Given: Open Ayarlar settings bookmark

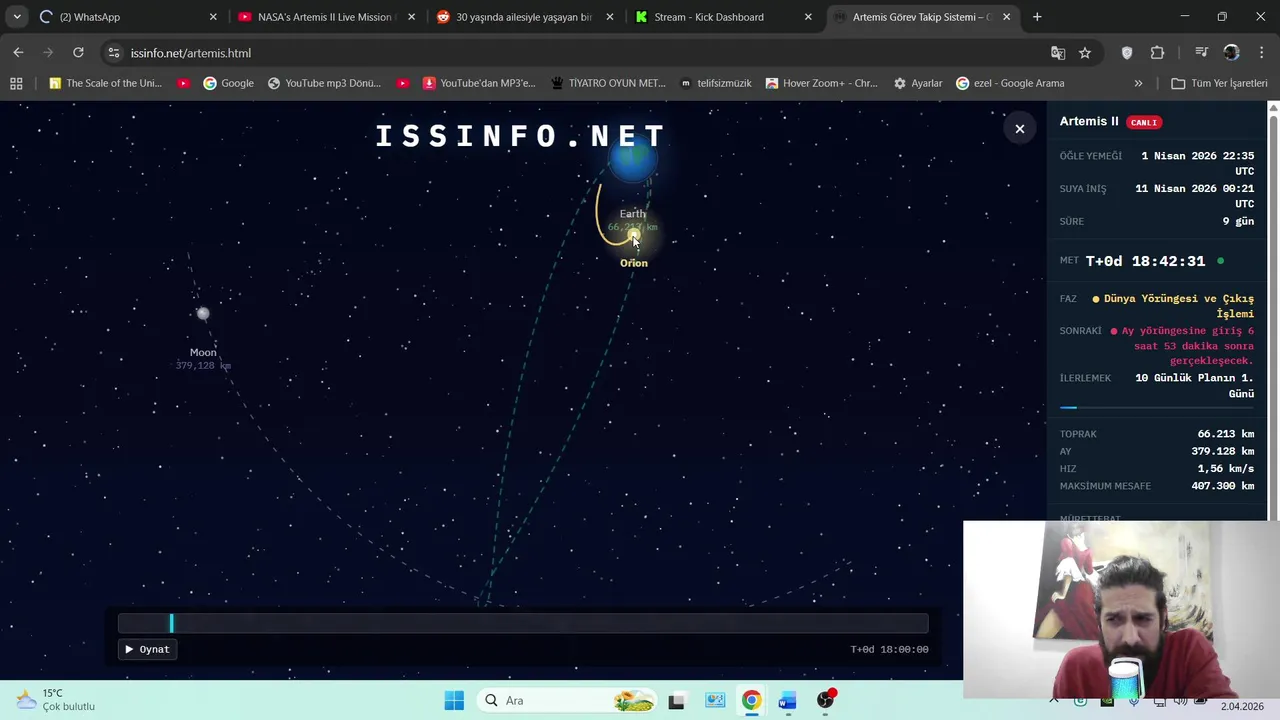Looking at the screenshot, I should coord(918,83).
